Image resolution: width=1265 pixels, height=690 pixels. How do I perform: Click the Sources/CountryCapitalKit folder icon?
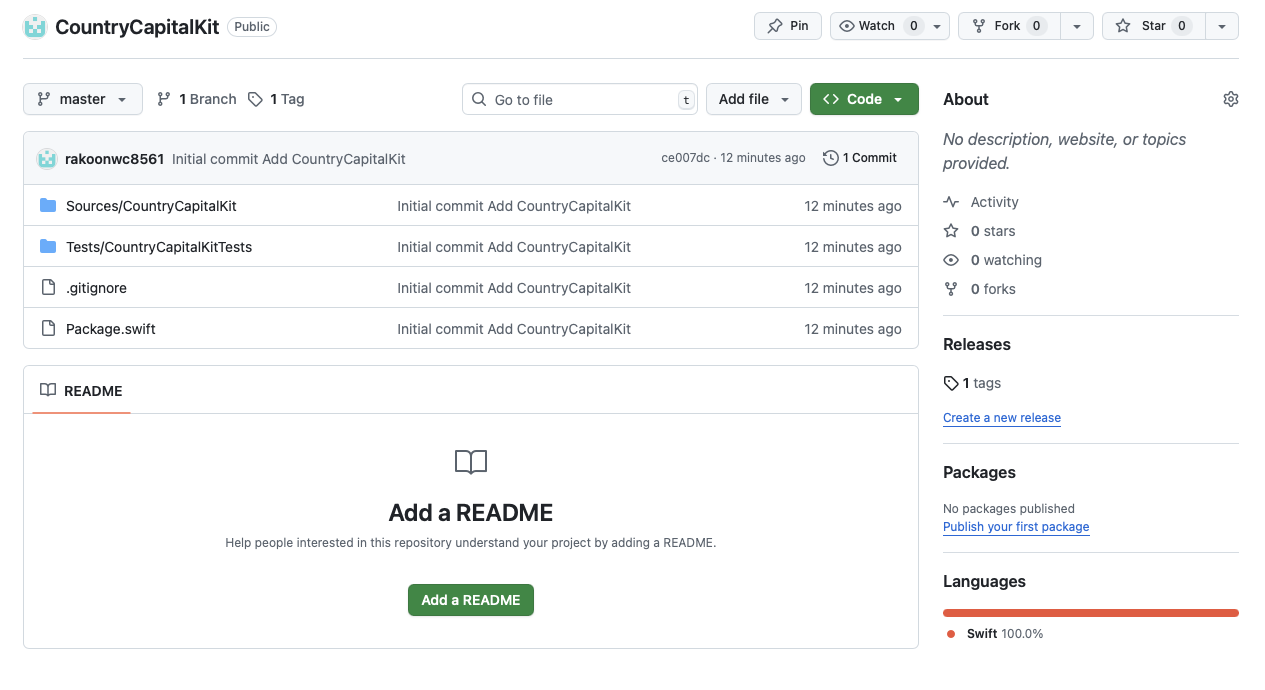(48, 205)
